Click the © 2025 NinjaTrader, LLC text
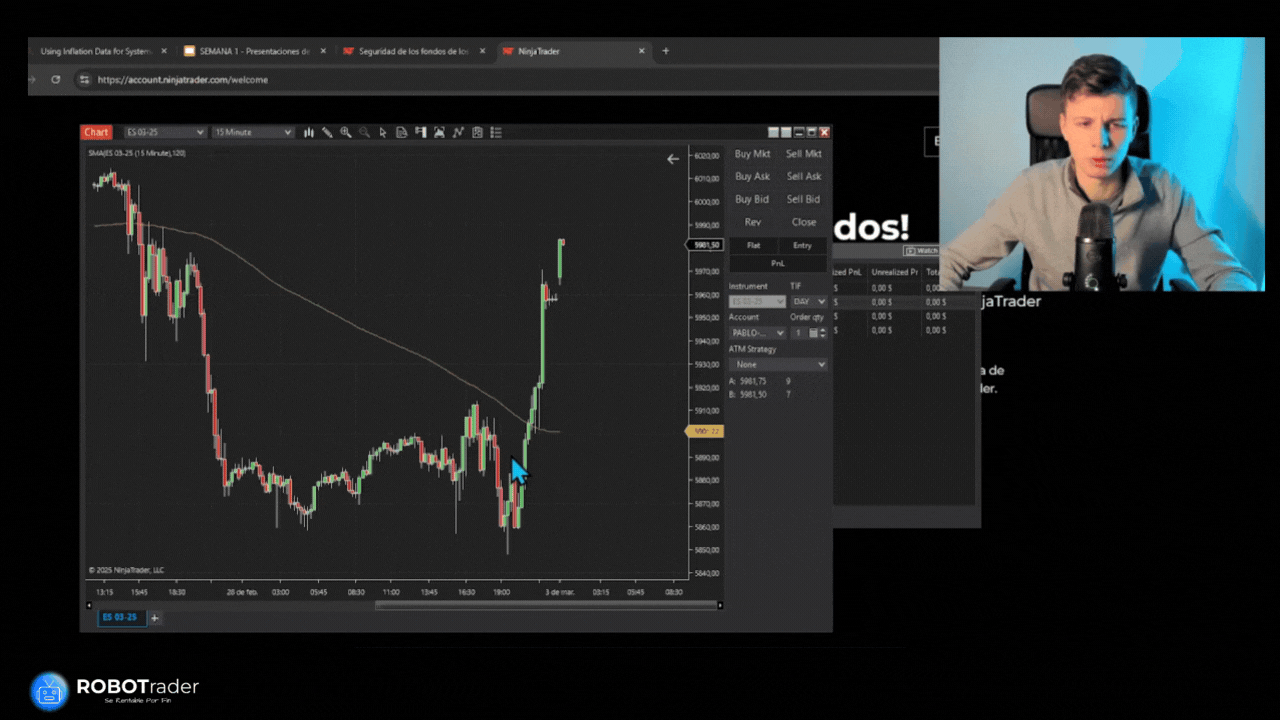 pos(126,570)
